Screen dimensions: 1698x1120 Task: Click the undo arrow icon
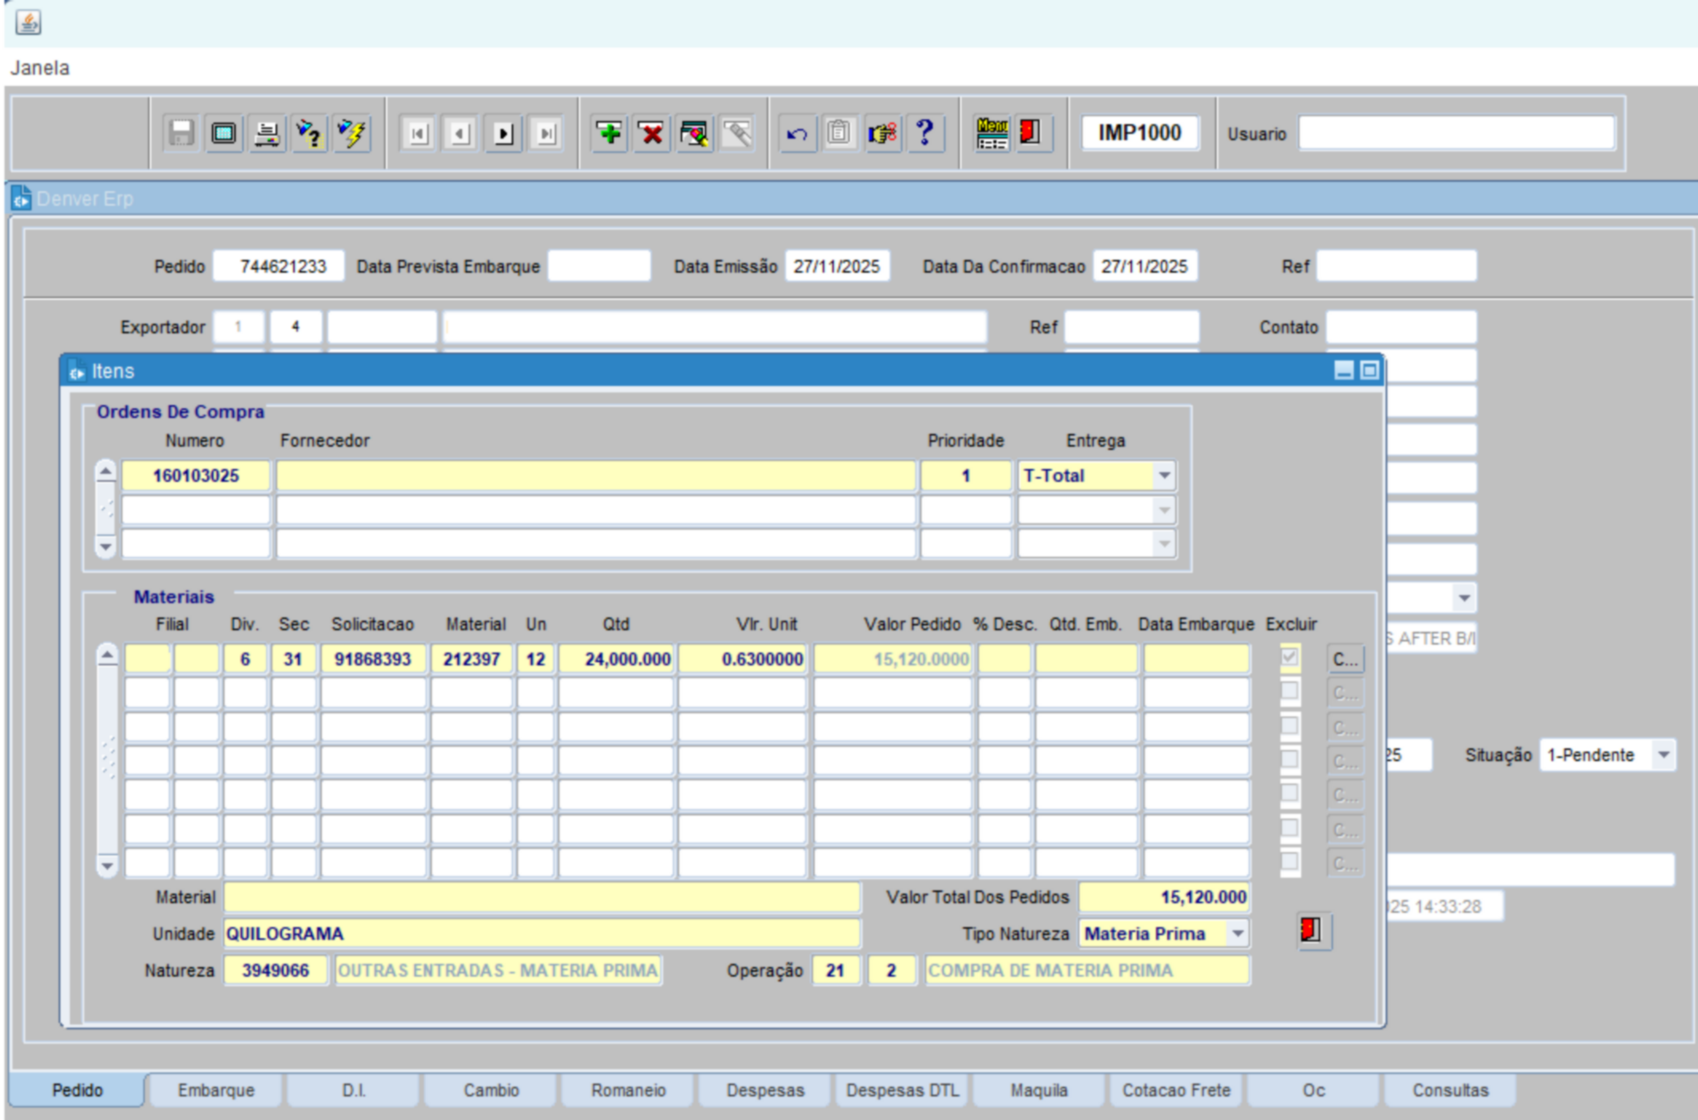tap(797, 133)
